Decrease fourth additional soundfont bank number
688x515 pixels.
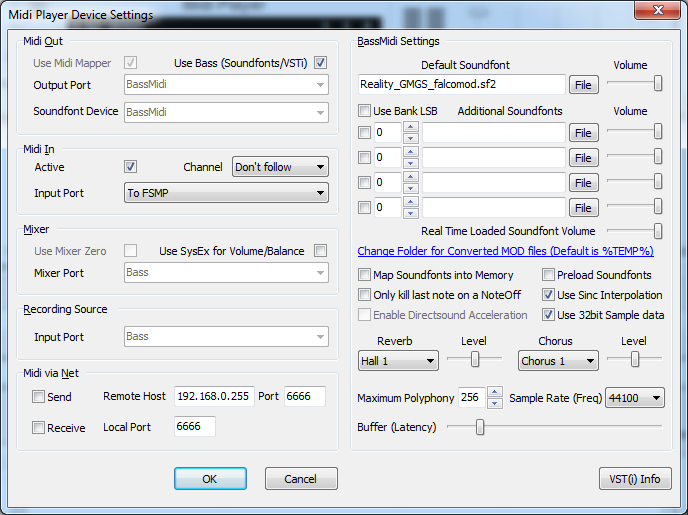tap(411, 213)
